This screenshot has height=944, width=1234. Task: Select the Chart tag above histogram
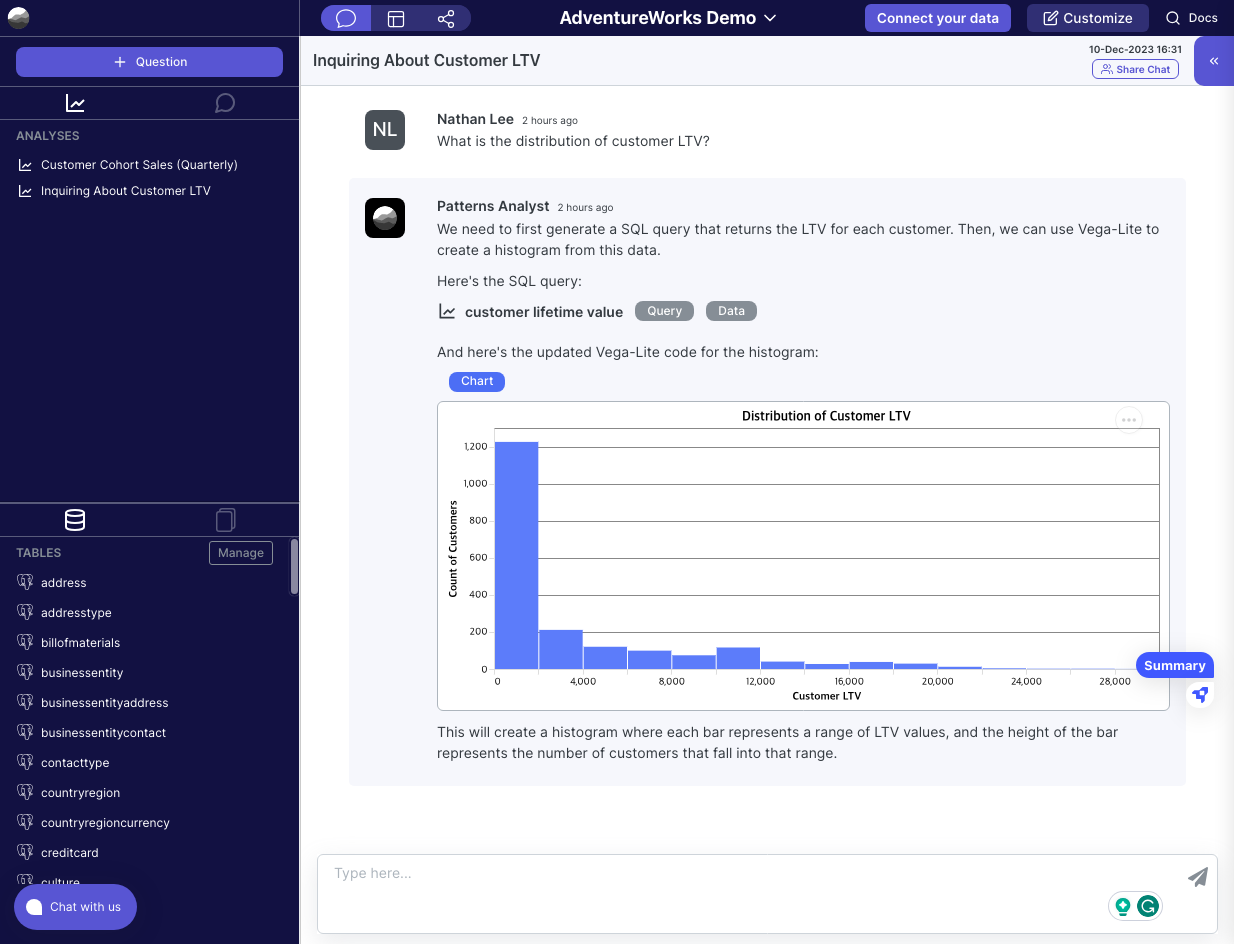tap(477, 381)
